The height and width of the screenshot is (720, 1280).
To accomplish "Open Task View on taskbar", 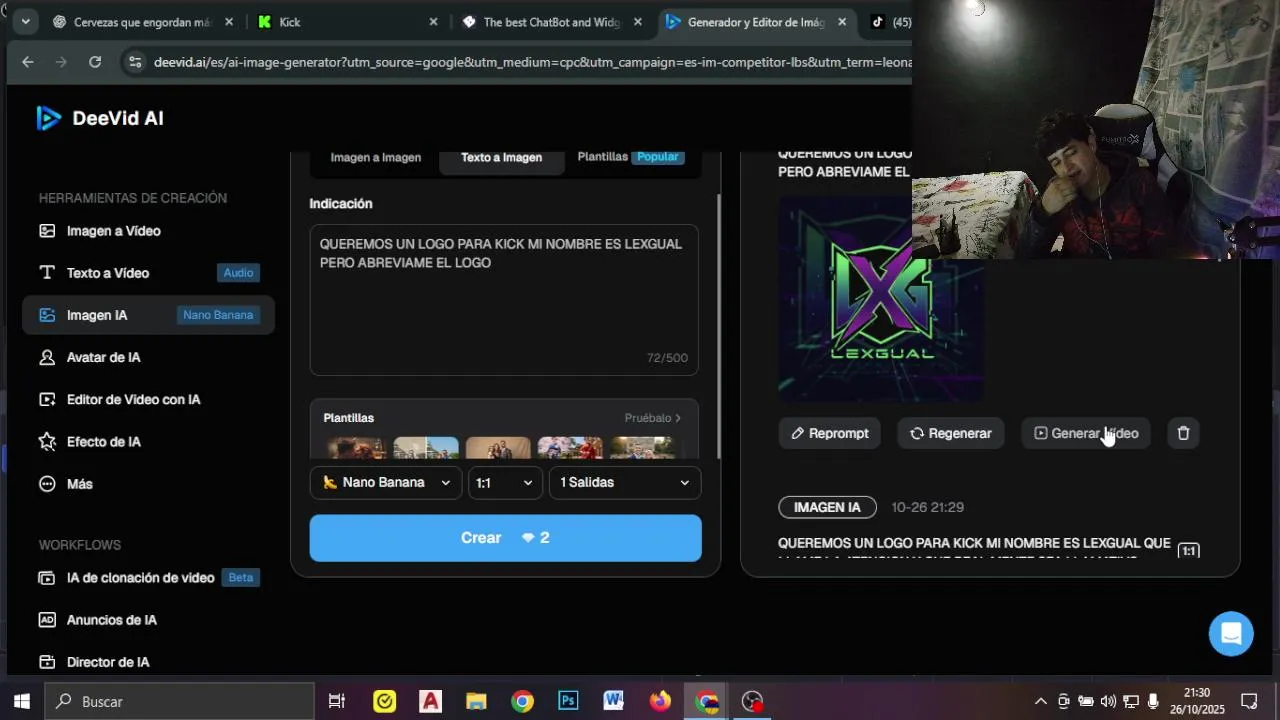I will [x=337, y=701].
